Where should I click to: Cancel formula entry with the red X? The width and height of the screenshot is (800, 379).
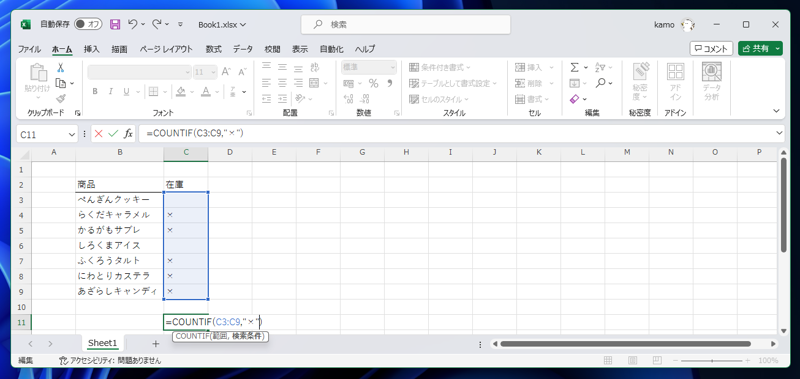[x=98, y=134]
